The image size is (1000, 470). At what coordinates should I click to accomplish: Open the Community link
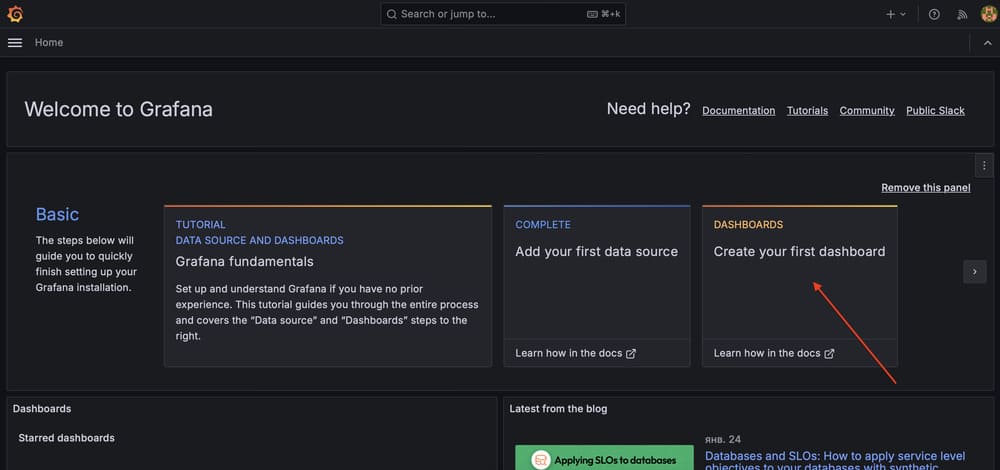[867, 110]
